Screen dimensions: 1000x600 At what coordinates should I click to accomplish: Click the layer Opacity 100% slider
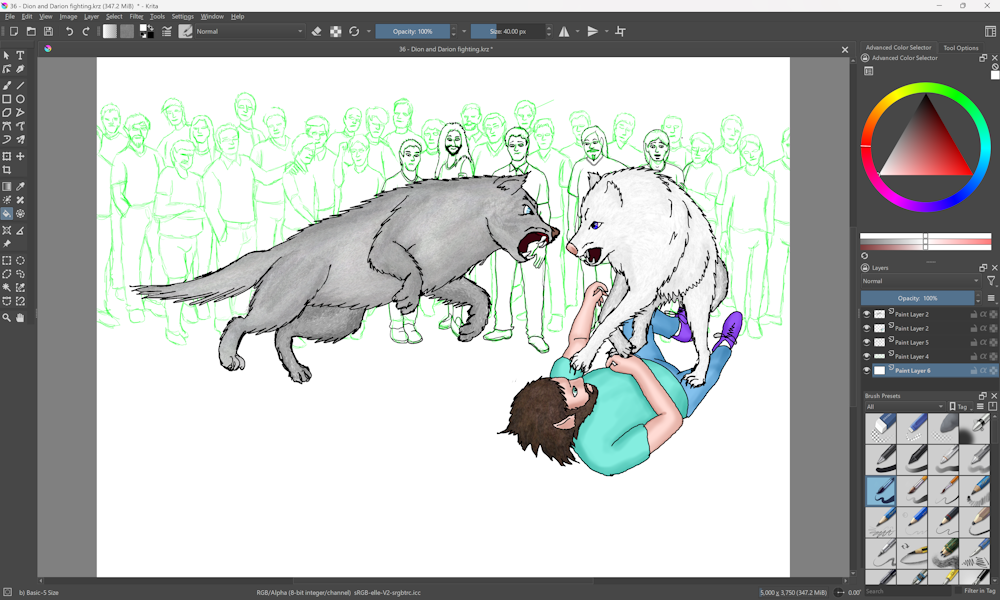point(917,298)
